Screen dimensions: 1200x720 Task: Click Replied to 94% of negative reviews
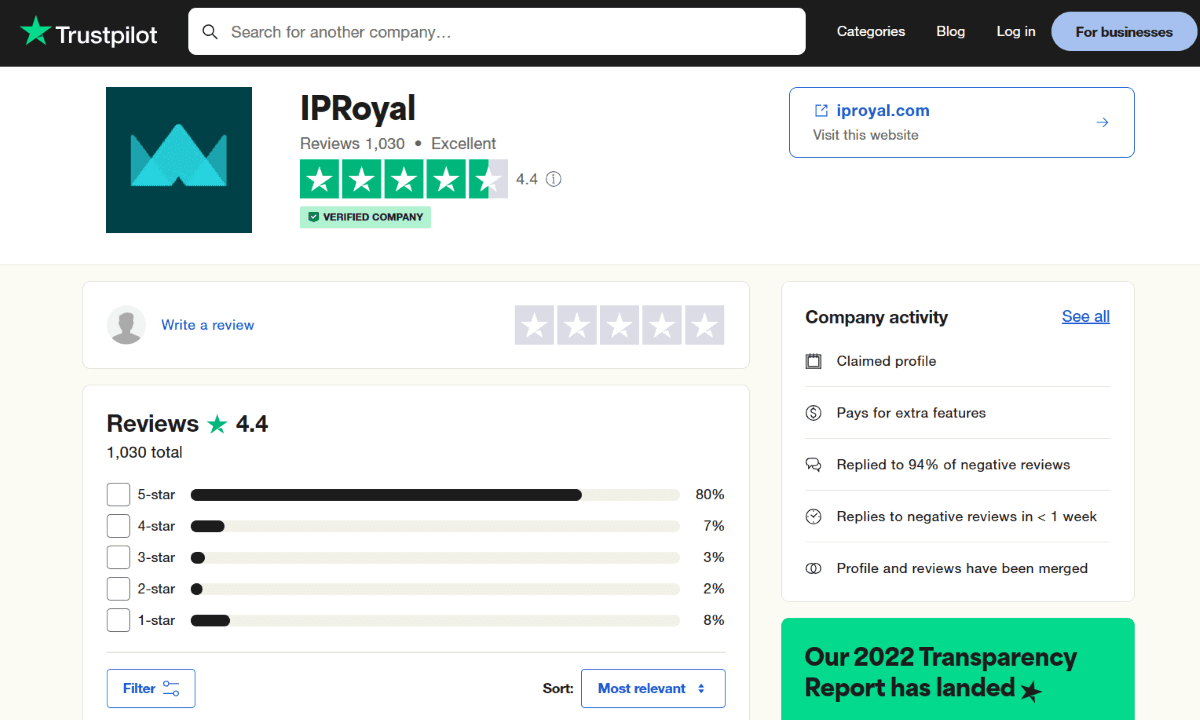coord(953,465)
